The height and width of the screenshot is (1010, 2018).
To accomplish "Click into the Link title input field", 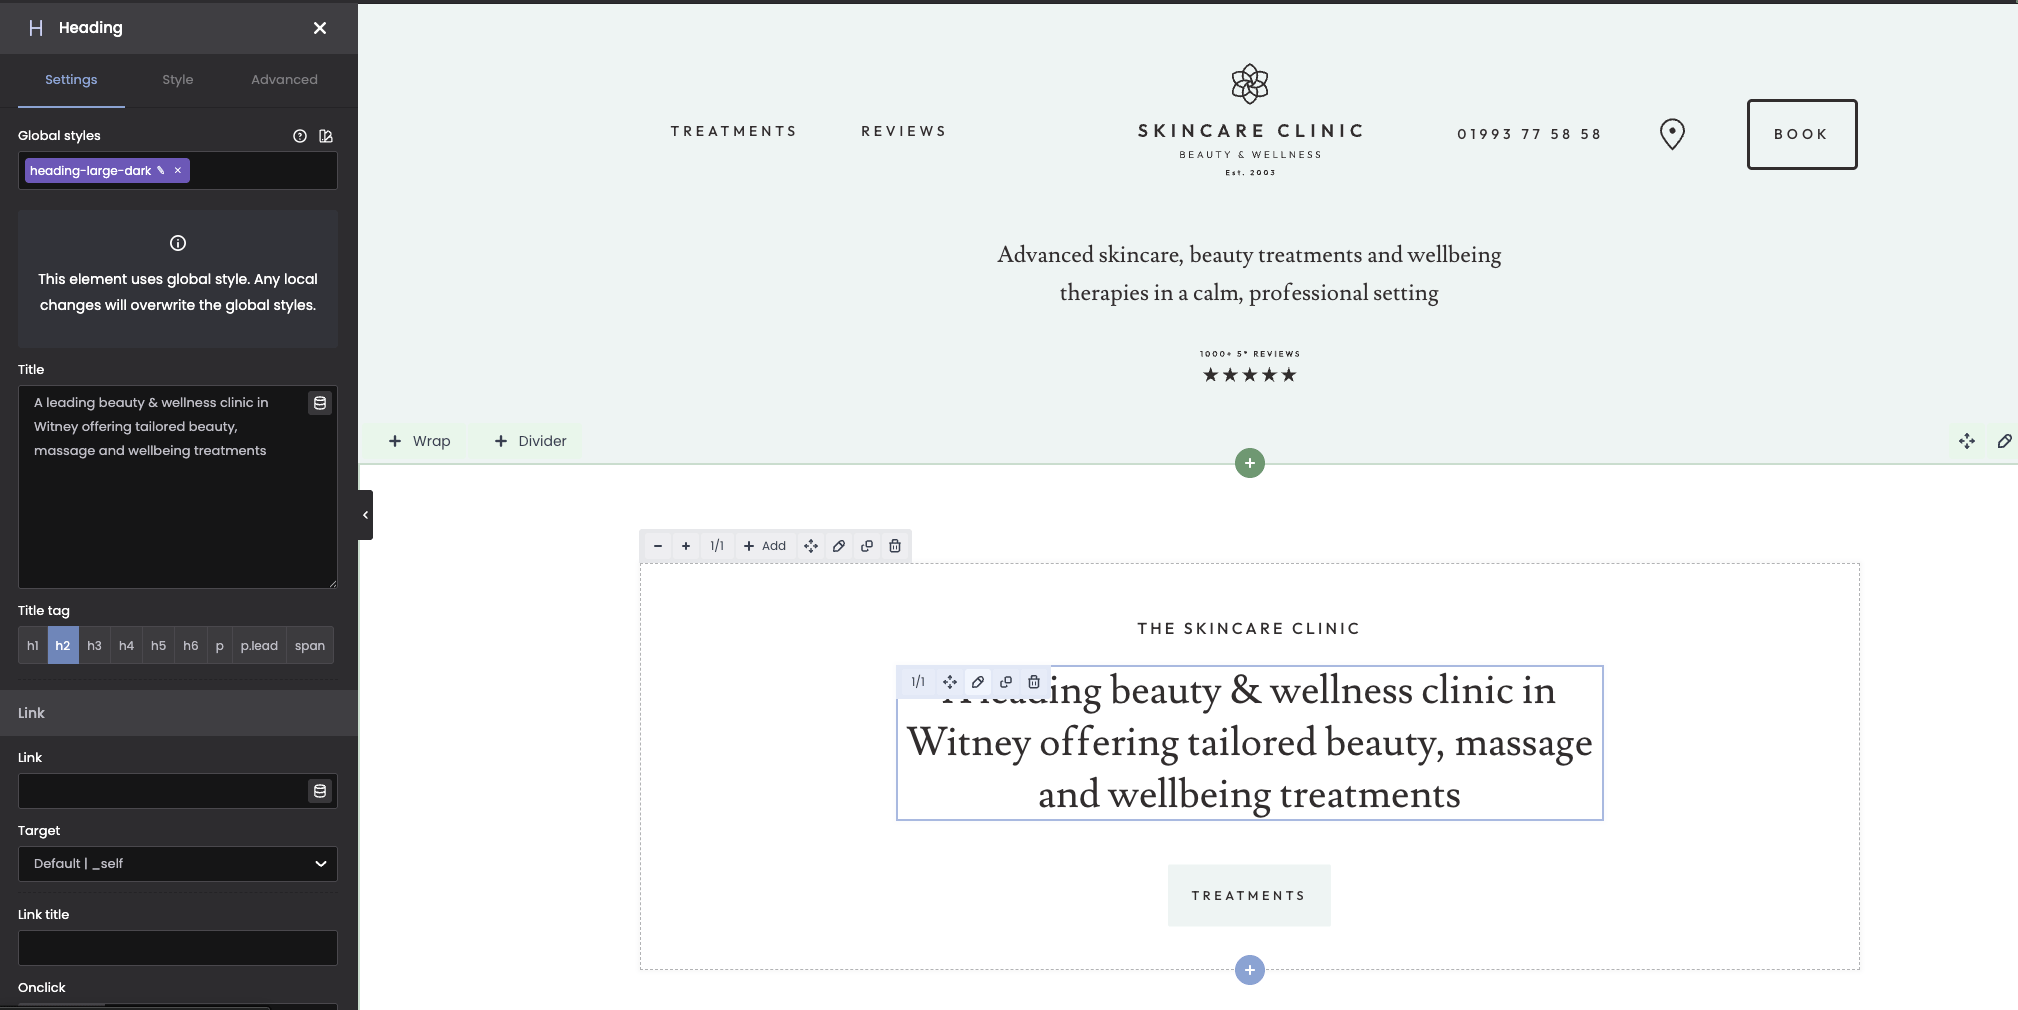I will tap(178, 948).
